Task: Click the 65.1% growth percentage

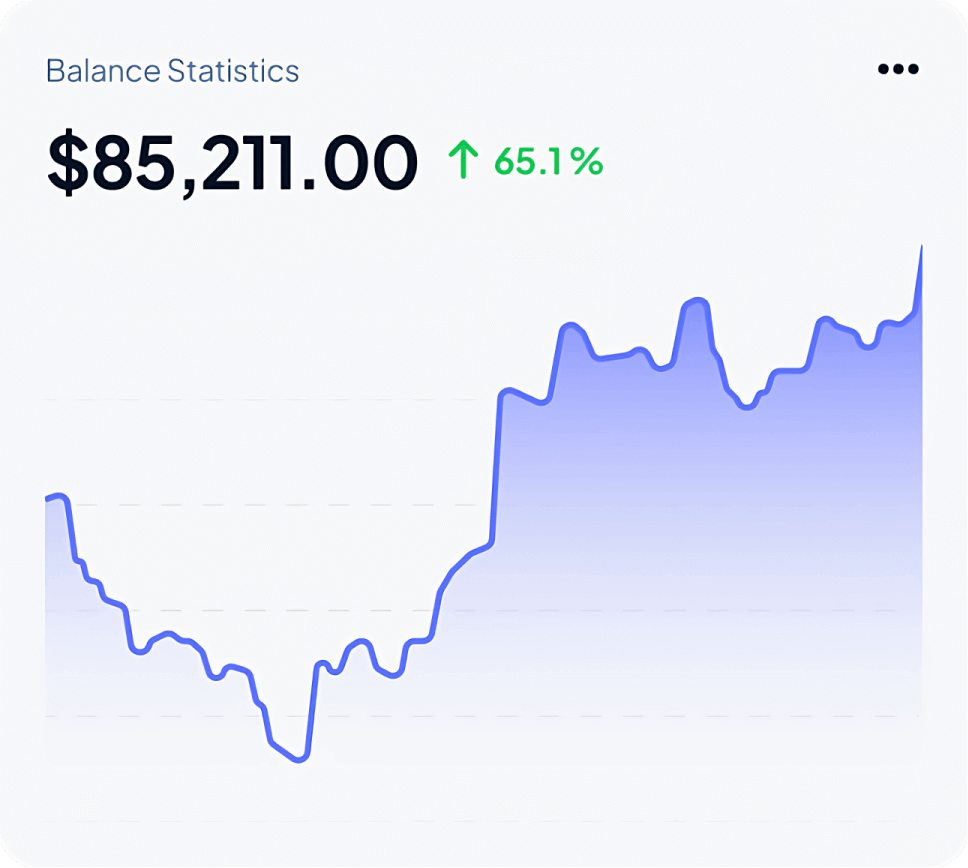Action: point(549,160)
